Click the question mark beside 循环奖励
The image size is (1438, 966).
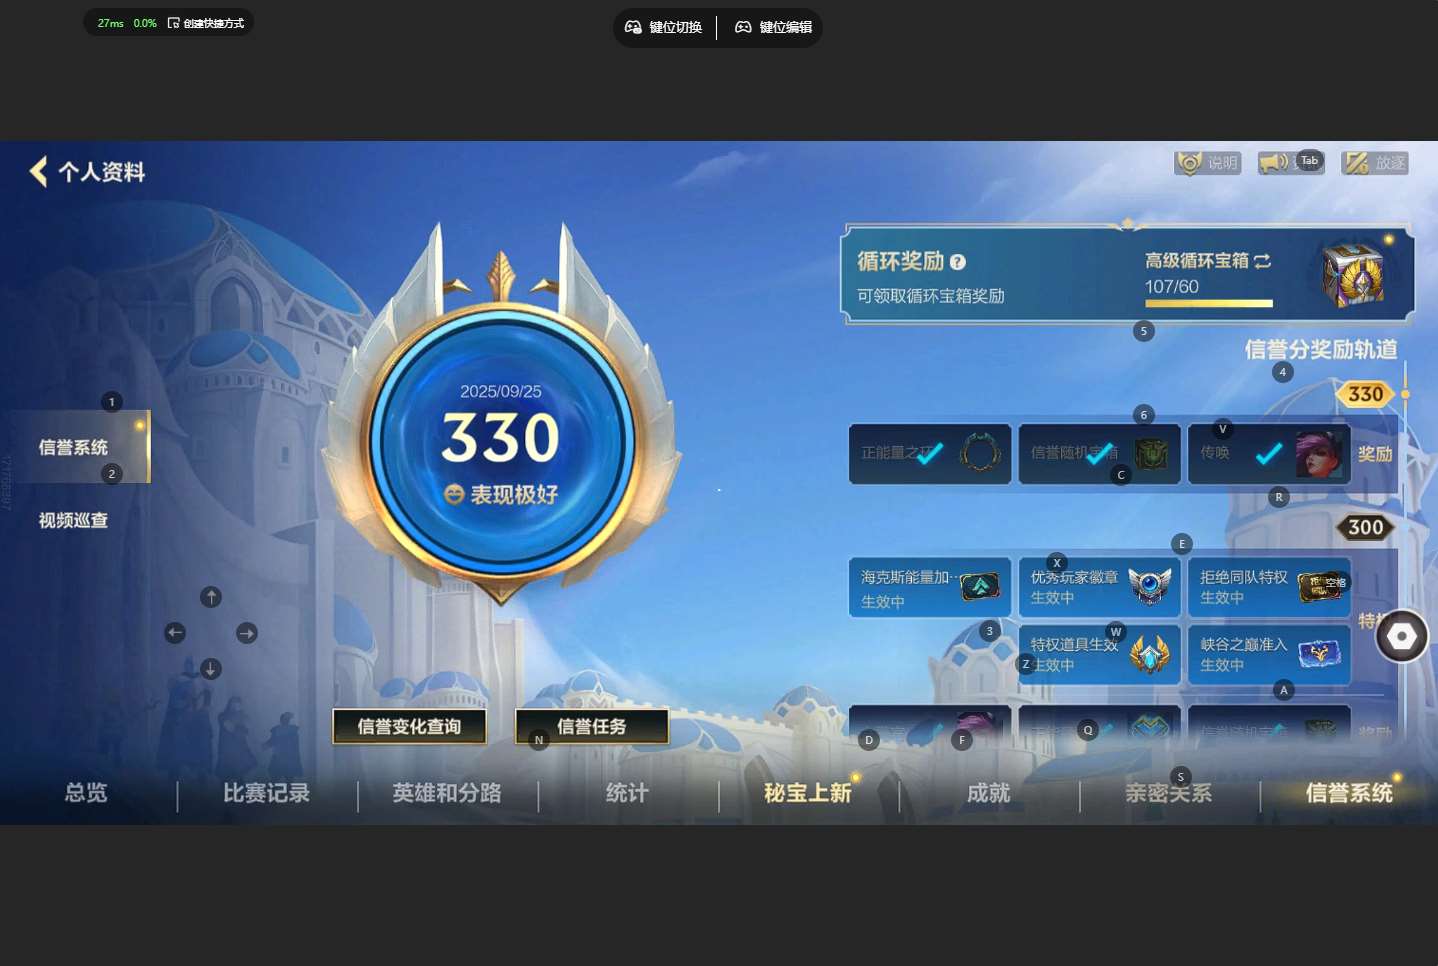[958, 262]
